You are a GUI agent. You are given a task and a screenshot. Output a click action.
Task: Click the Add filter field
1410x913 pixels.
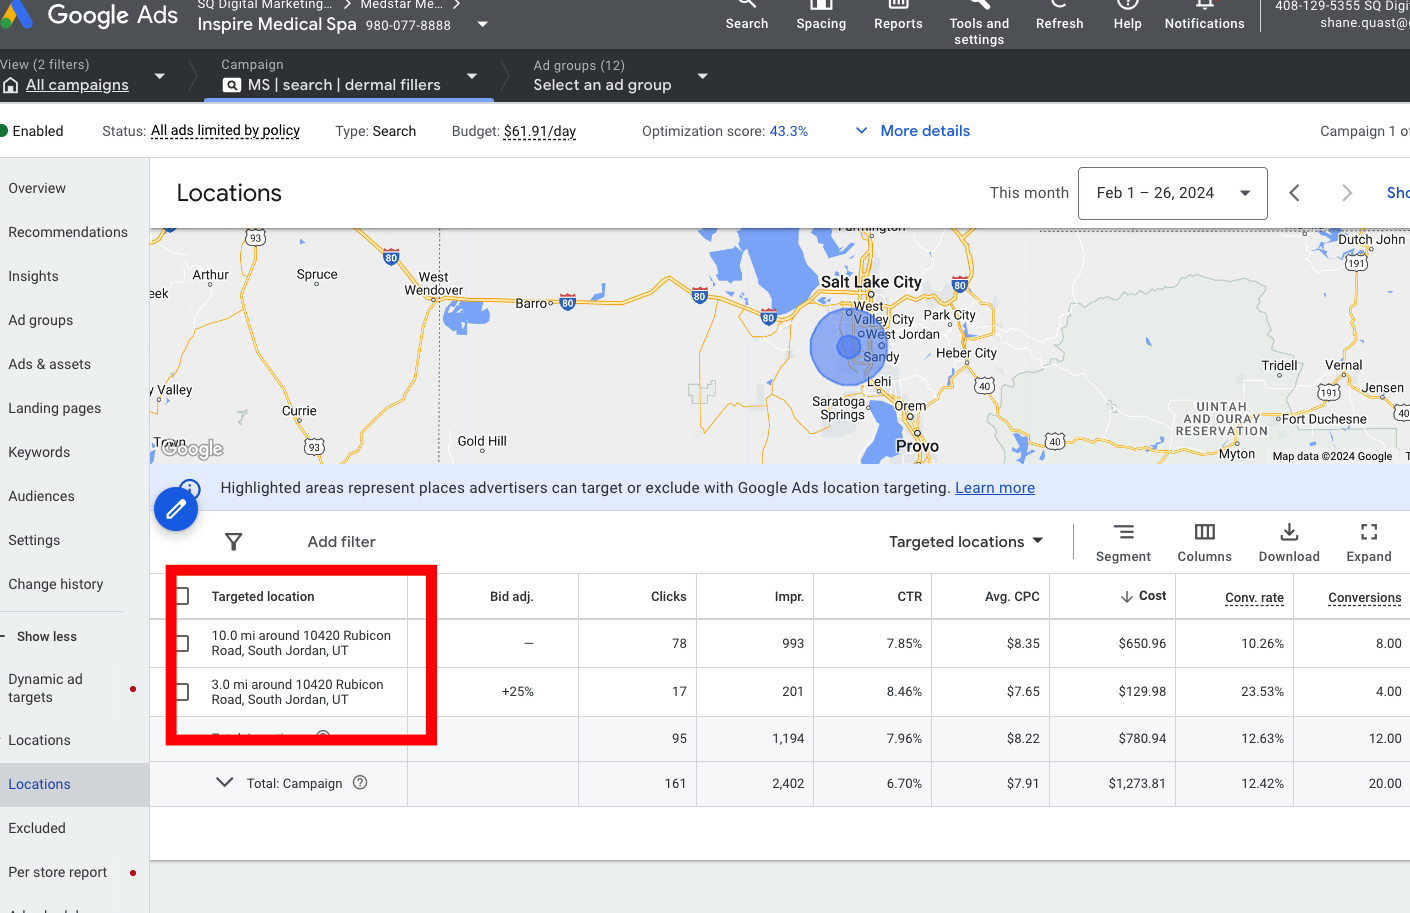pos(342,542)
